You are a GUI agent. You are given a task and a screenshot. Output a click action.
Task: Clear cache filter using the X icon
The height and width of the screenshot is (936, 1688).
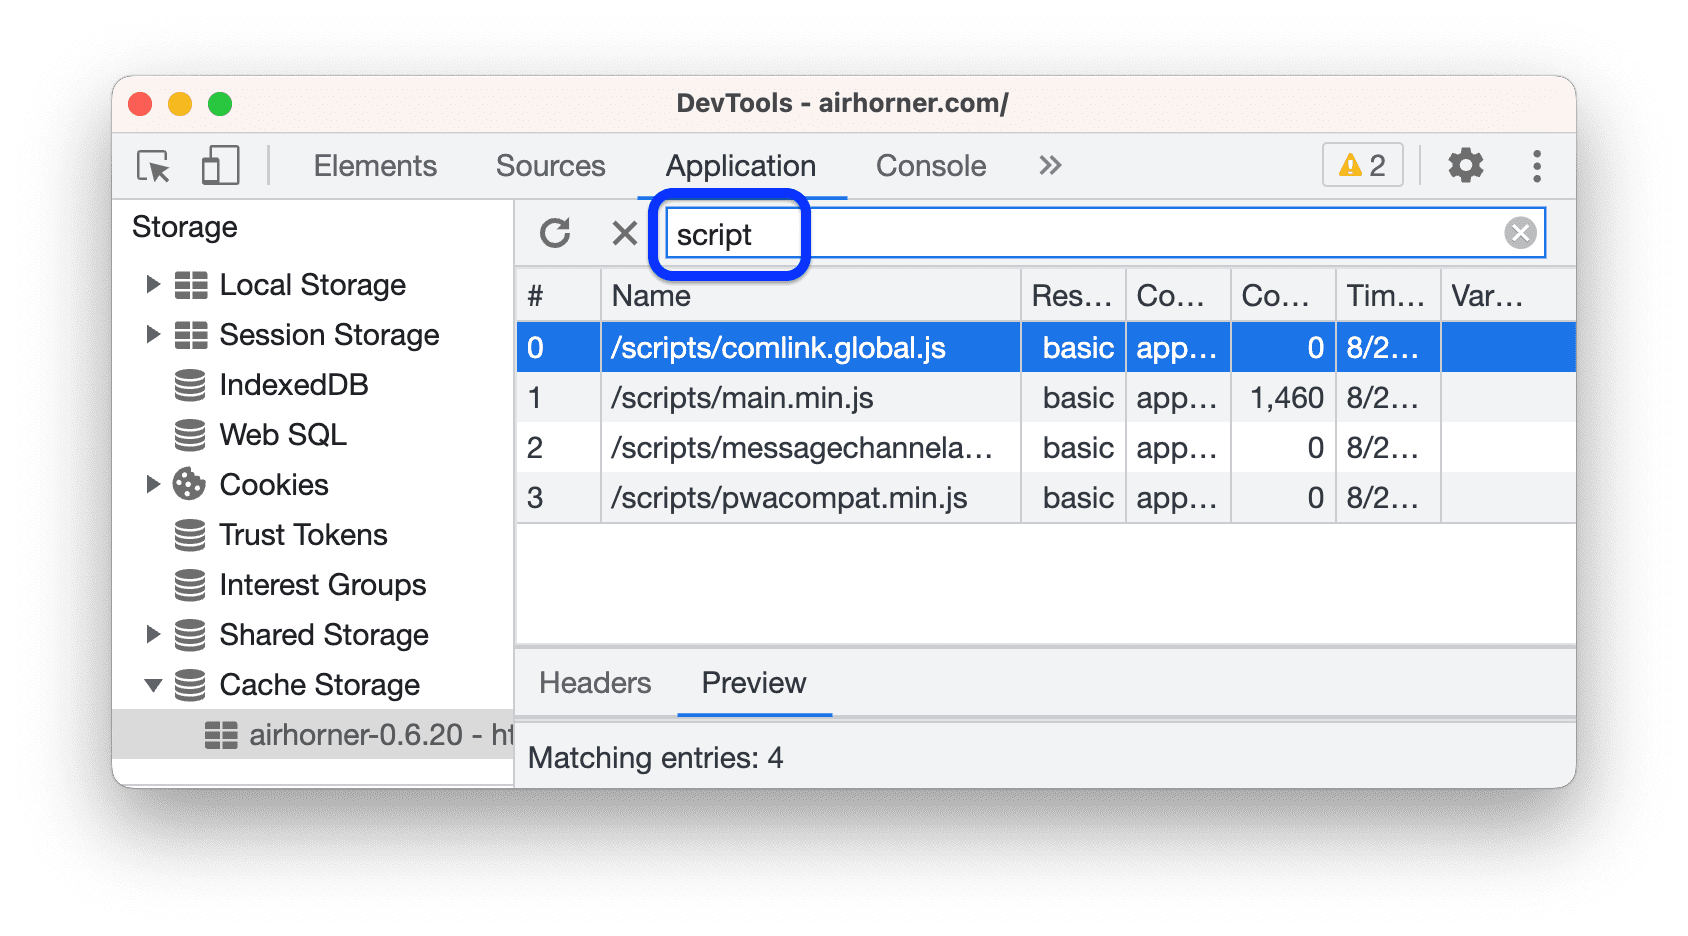click(x=625, y=233)
